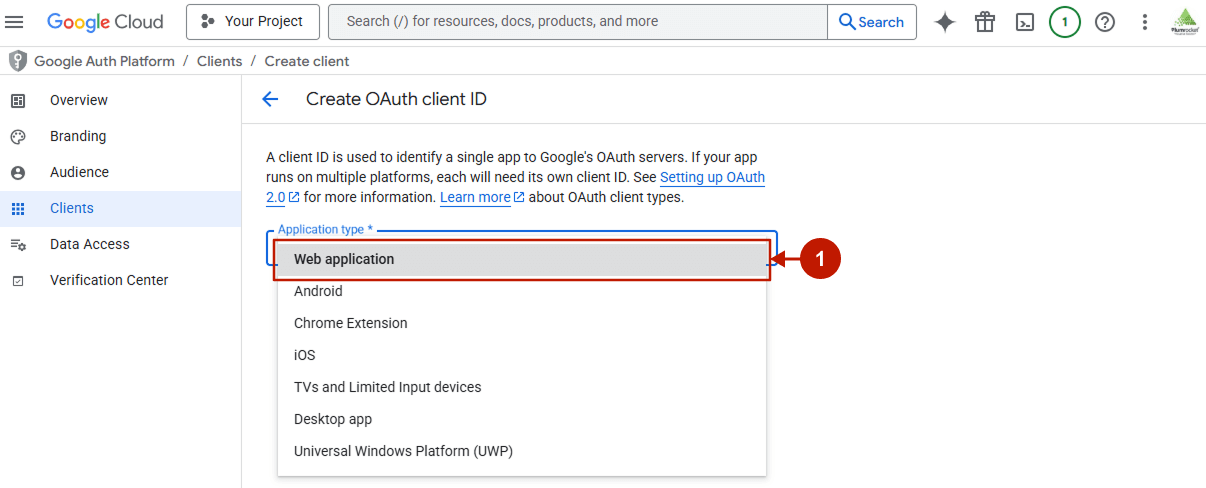Activate Cloud Shell terminal icon
Image resolution: width=1206 pixels, height=488 pixels.
point(1025,22)
